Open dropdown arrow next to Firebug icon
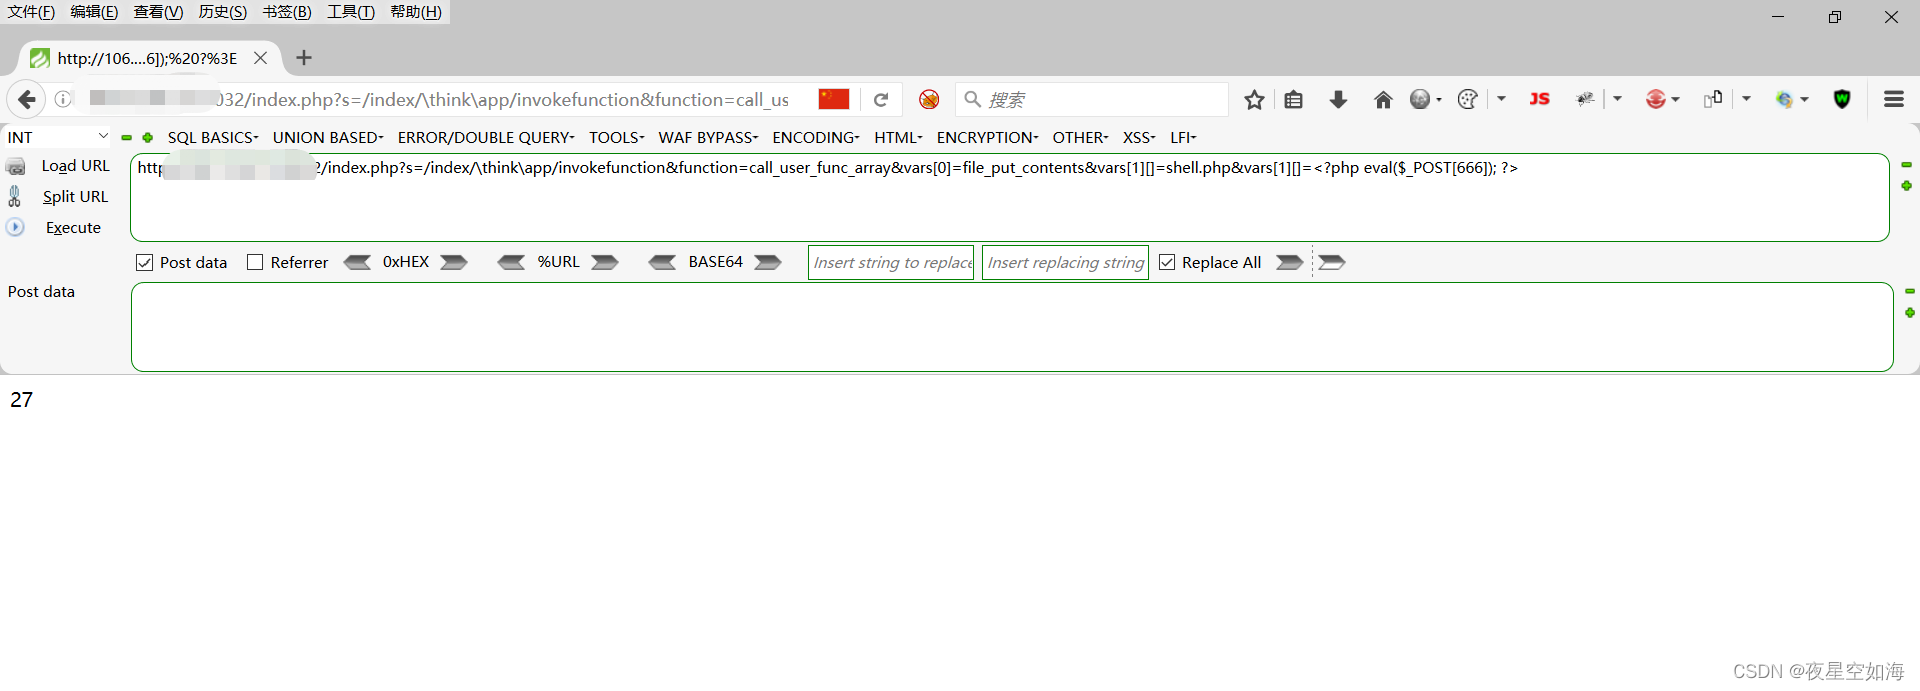The image size is (1920, 691). tap(1617, 99)
